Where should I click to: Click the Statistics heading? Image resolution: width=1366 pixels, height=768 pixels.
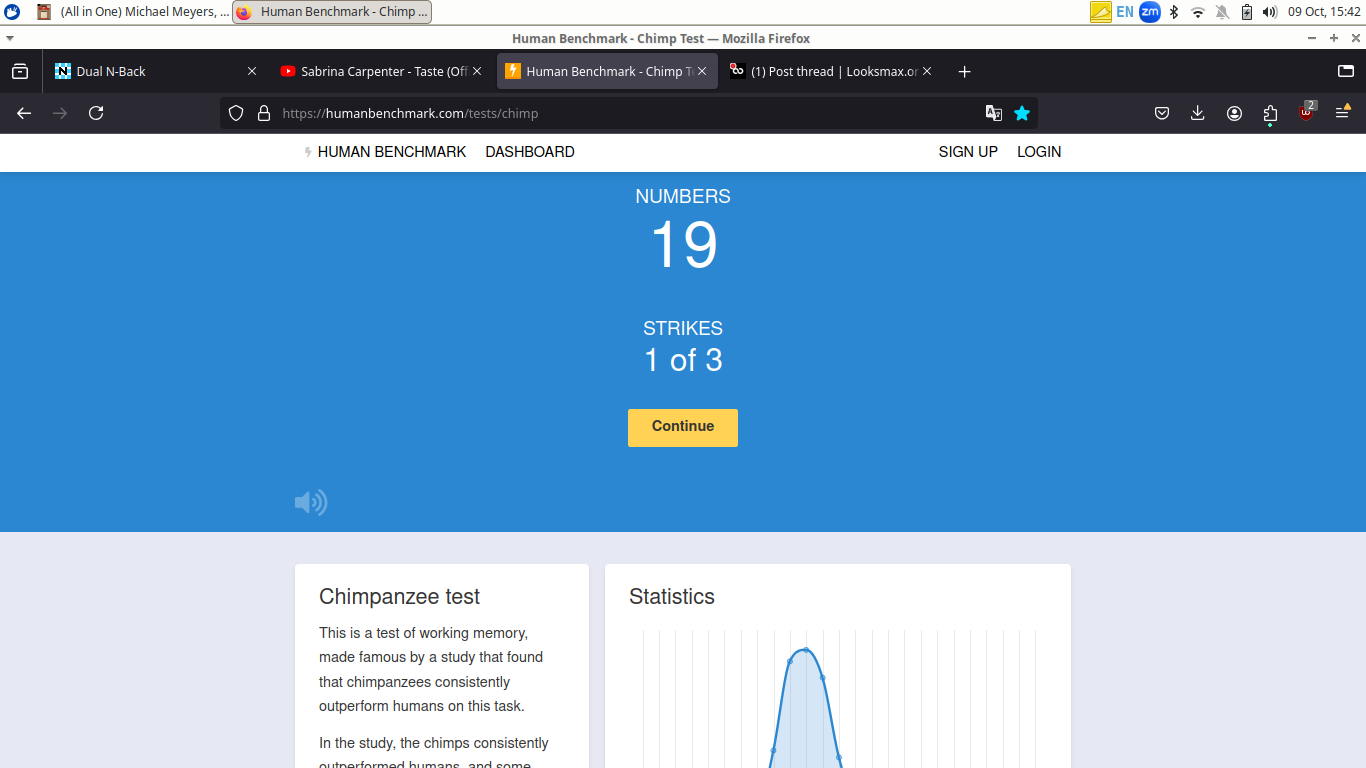point(672,597)
